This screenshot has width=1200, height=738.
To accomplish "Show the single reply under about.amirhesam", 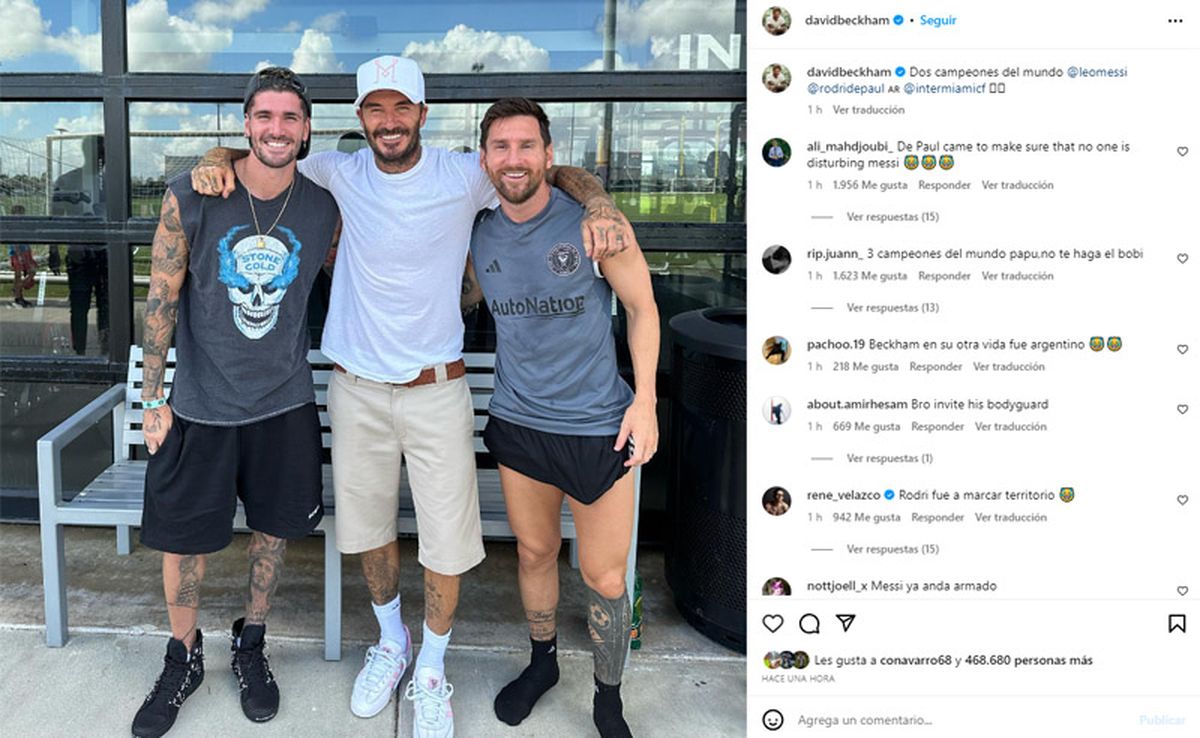I will (889, 458).
